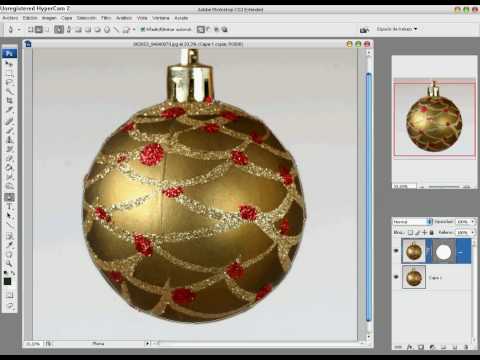Choose the Line shape in options bar
The width and height of the screenshot is (480, 360).
tap(116, 29)
